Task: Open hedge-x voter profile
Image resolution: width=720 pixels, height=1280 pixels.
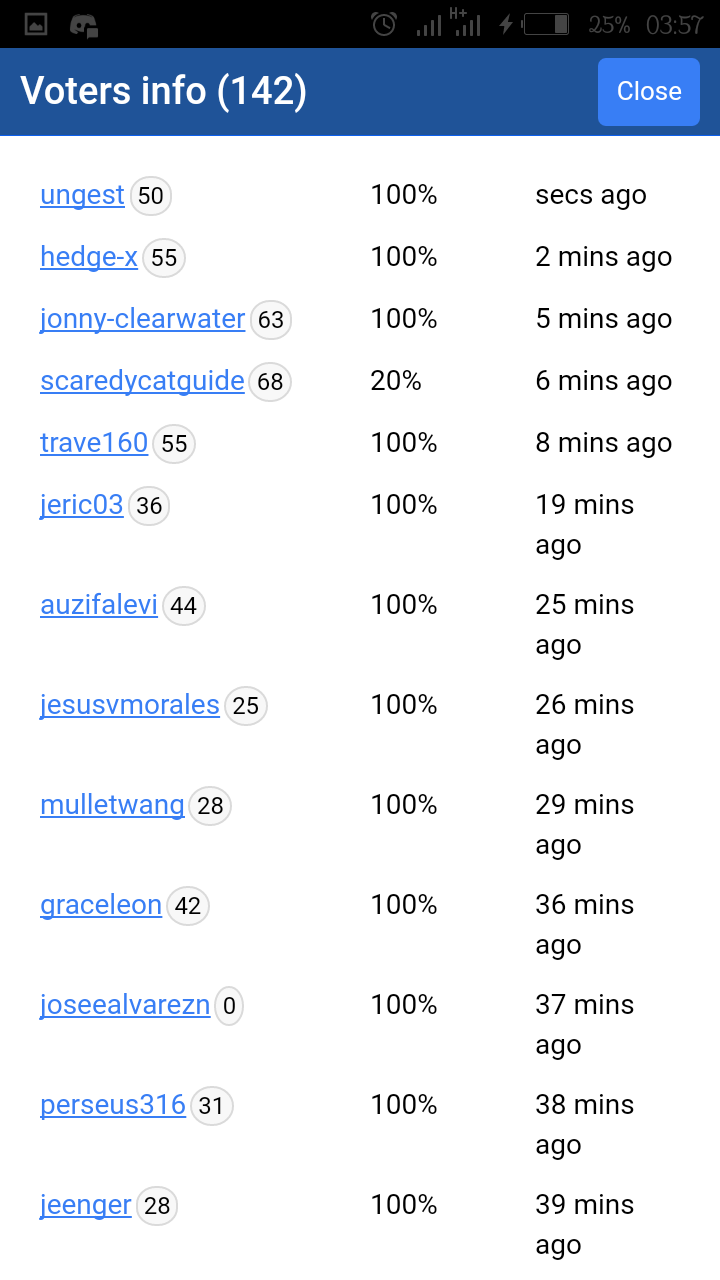Action: pyautogui.click(x=89, y=257)
